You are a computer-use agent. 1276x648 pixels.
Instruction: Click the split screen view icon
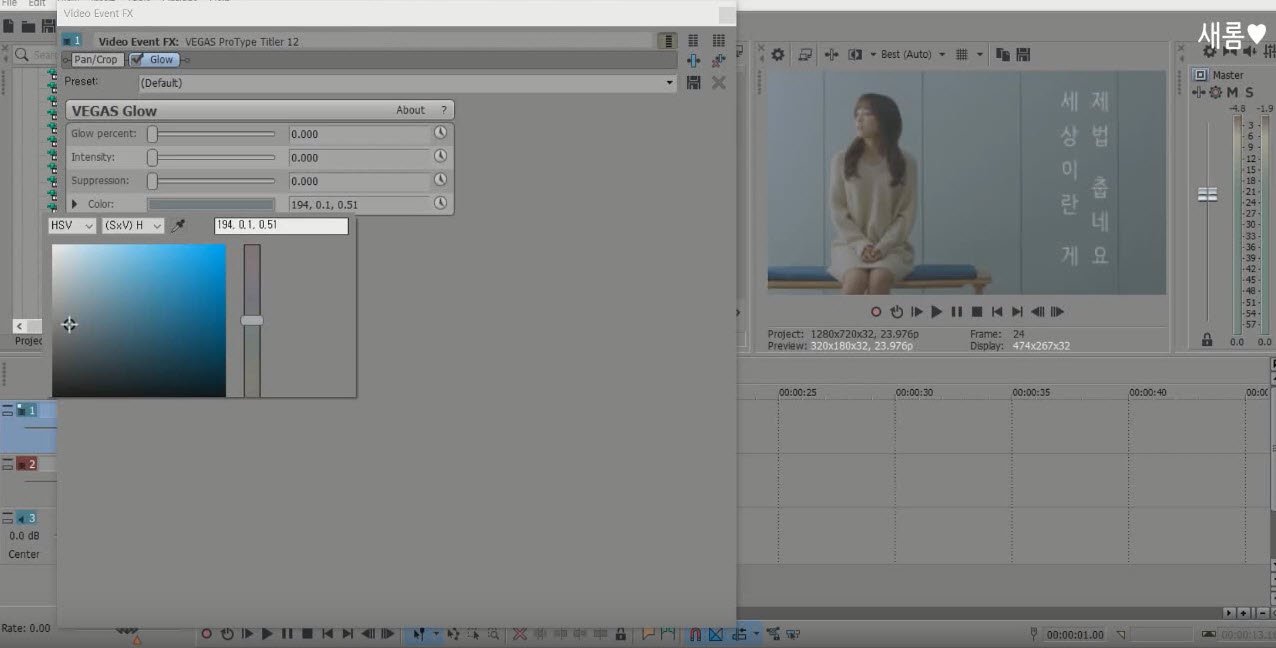[855, 54]
